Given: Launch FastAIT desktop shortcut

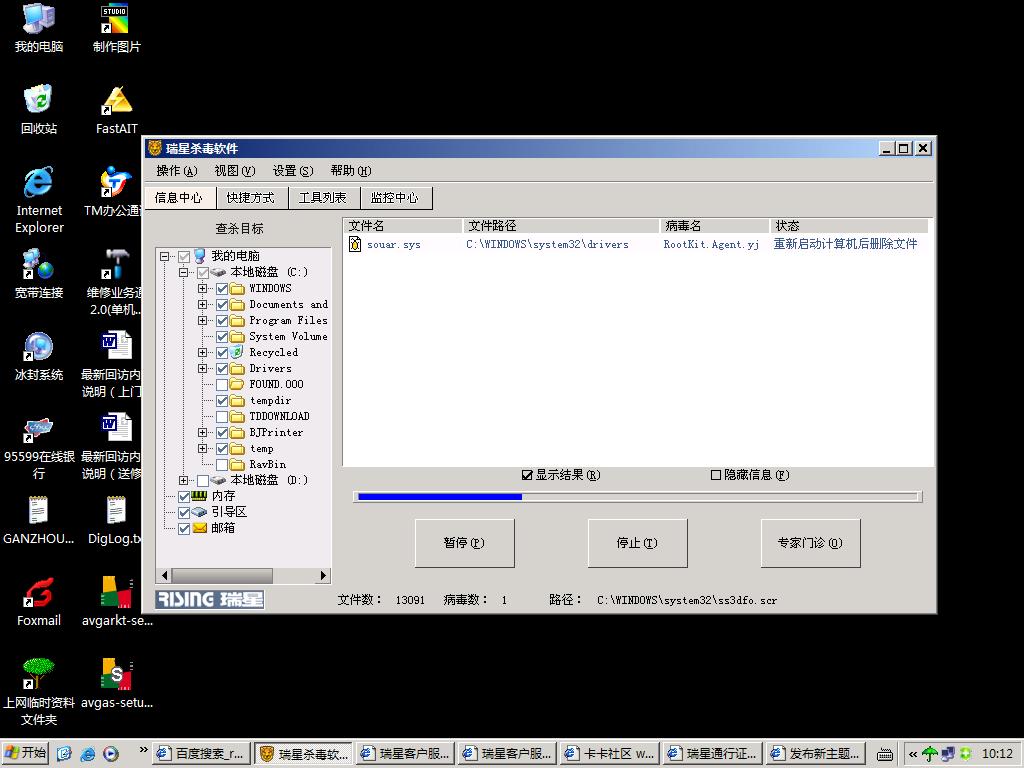Looking at the screenshot, I should [x=116, y=110].
